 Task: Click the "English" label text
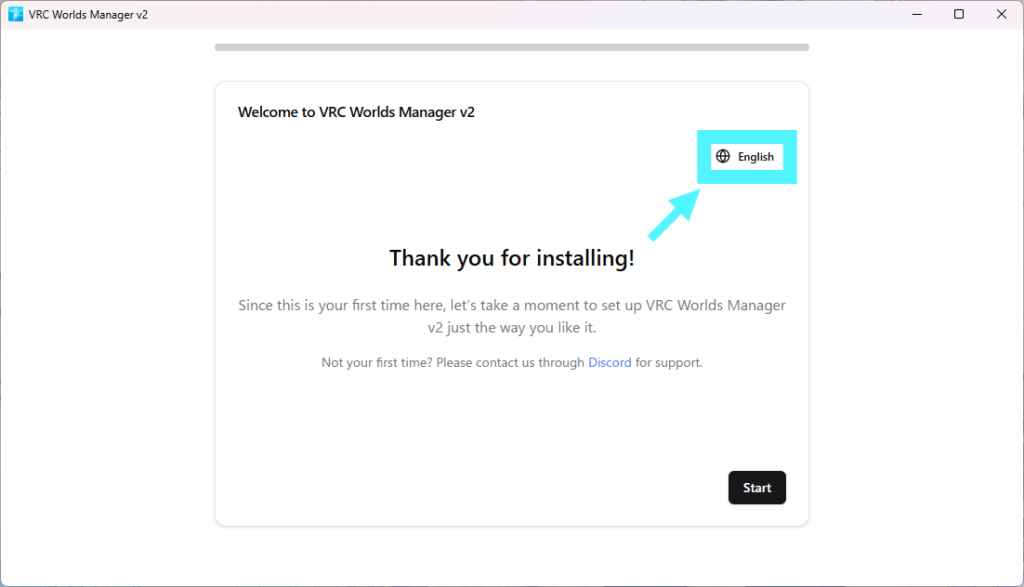coord(756,157)
